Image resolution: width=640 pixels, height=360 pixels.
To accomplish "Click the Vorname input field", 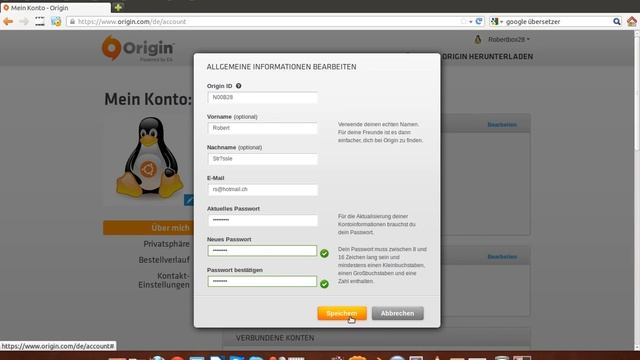I will tap(262, 128).
